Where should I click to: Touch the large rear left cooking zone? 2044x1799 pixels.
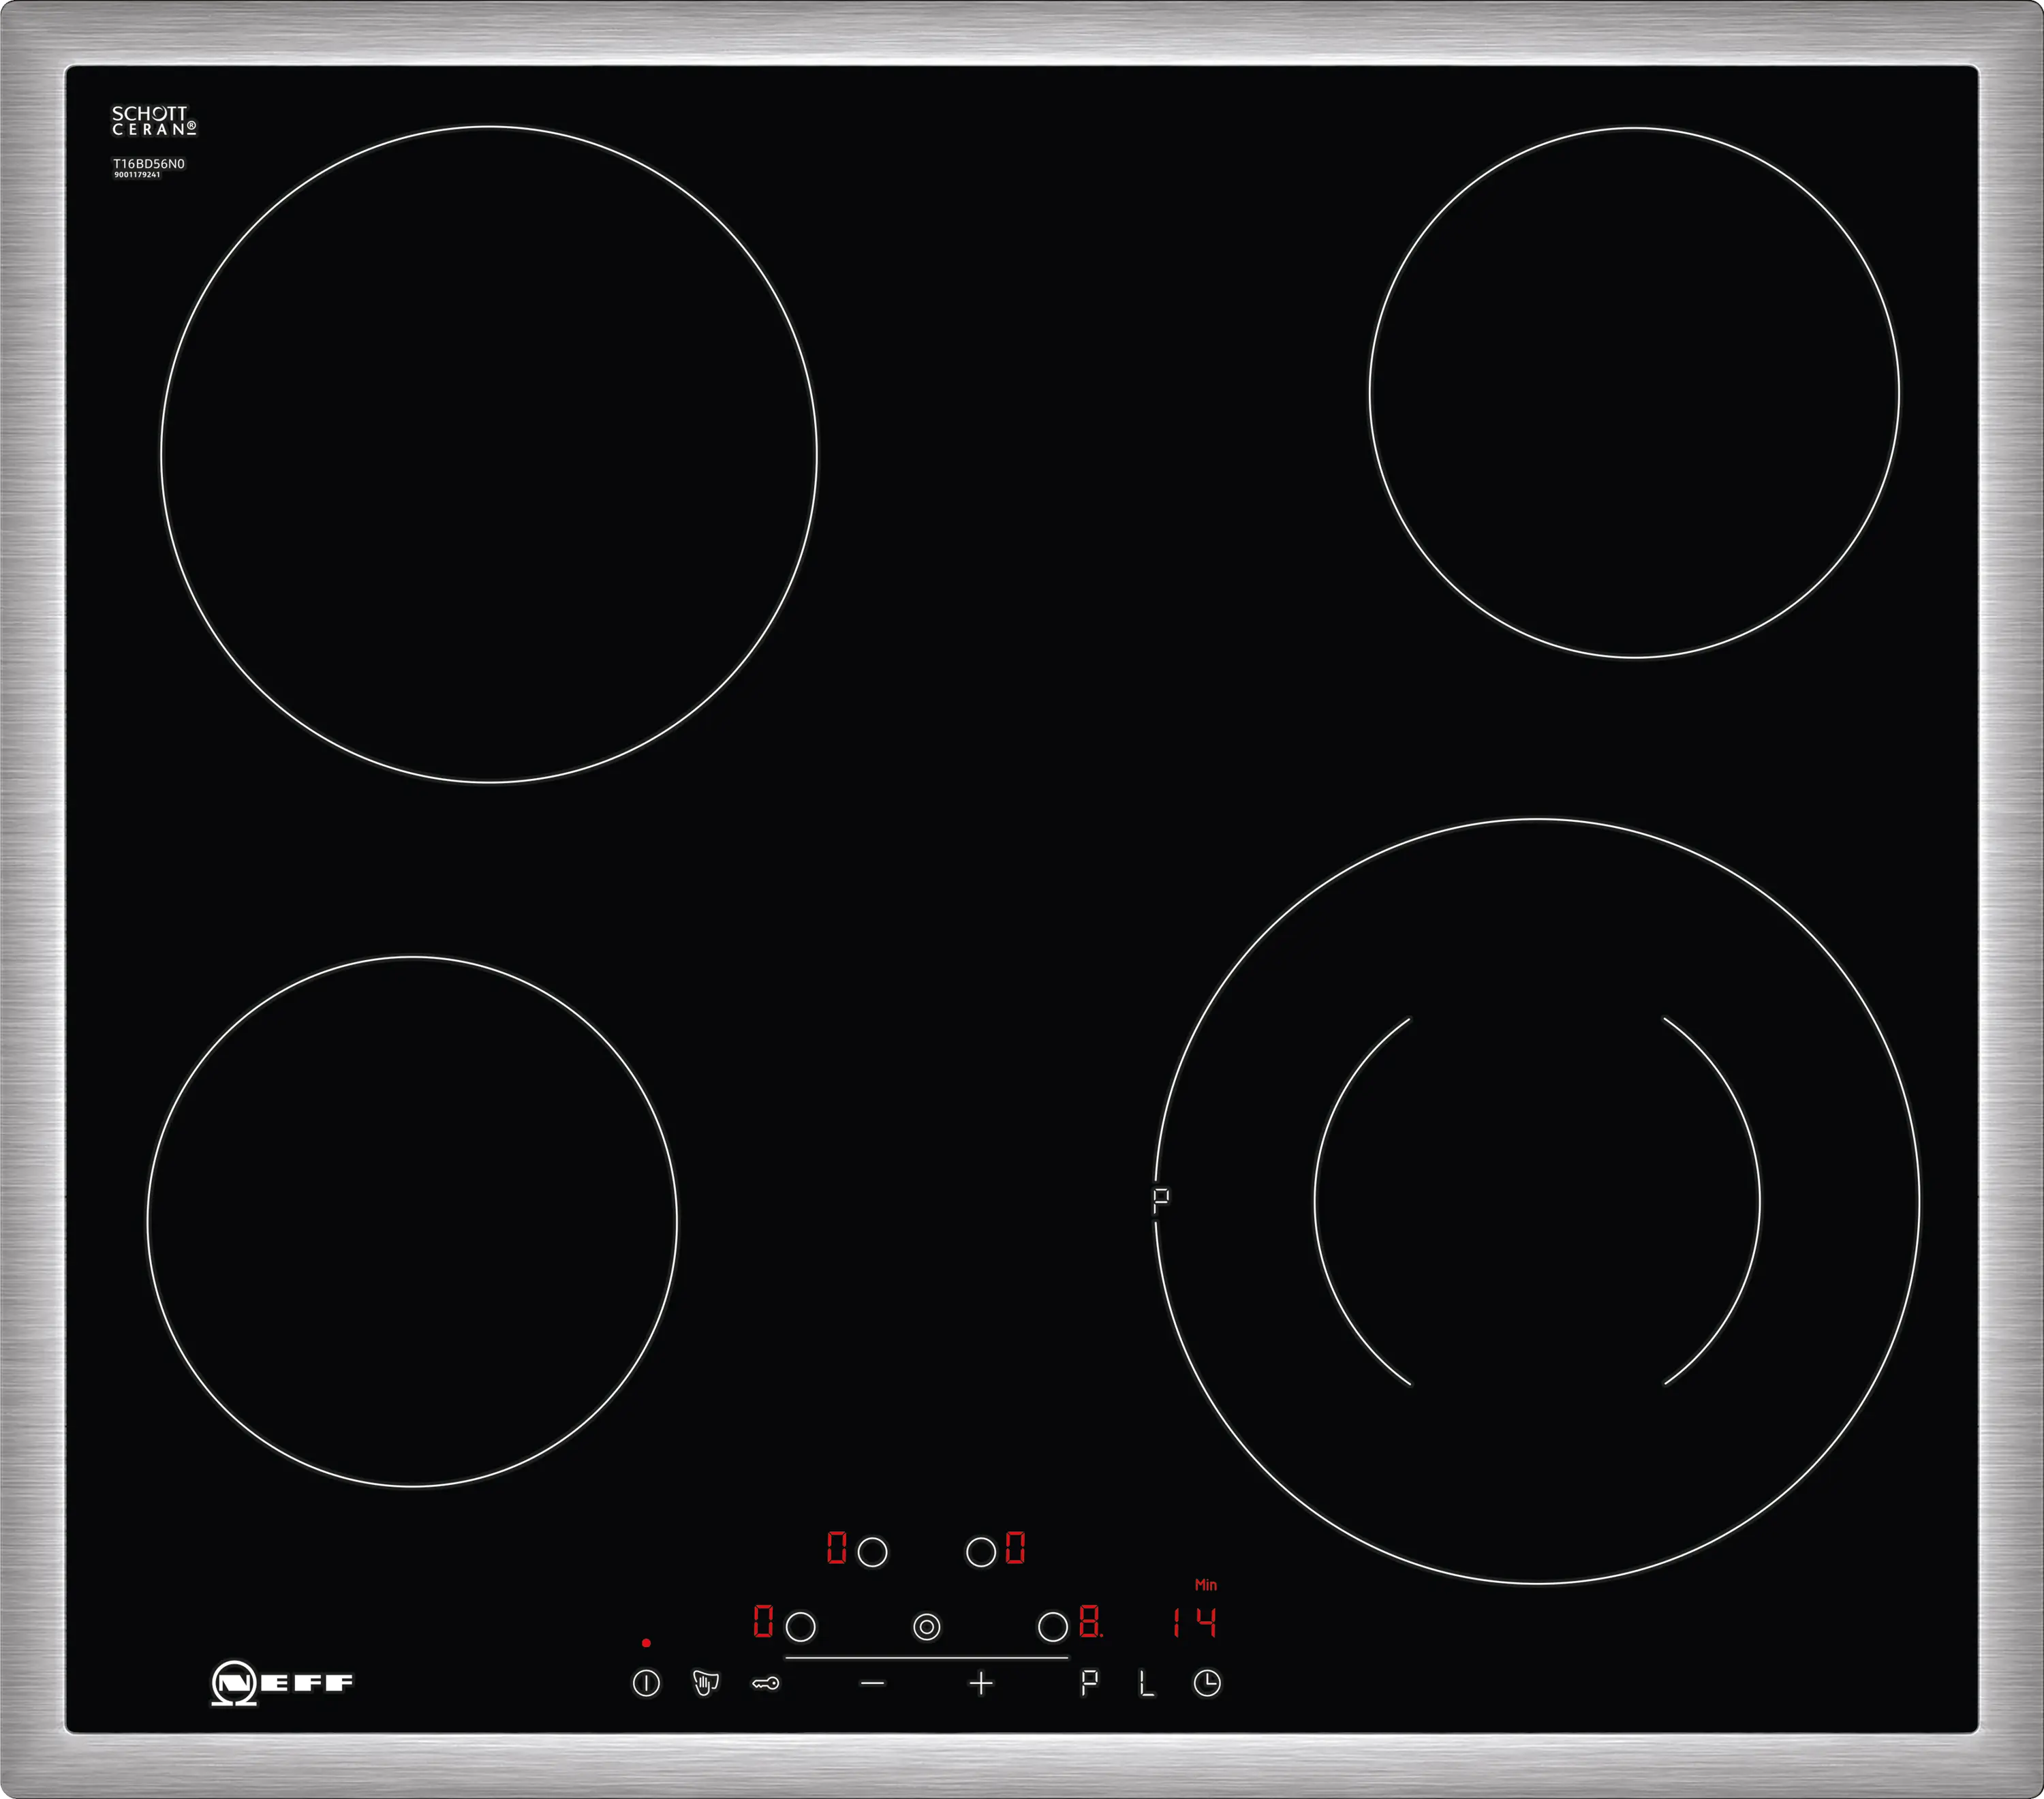(489, 454)
